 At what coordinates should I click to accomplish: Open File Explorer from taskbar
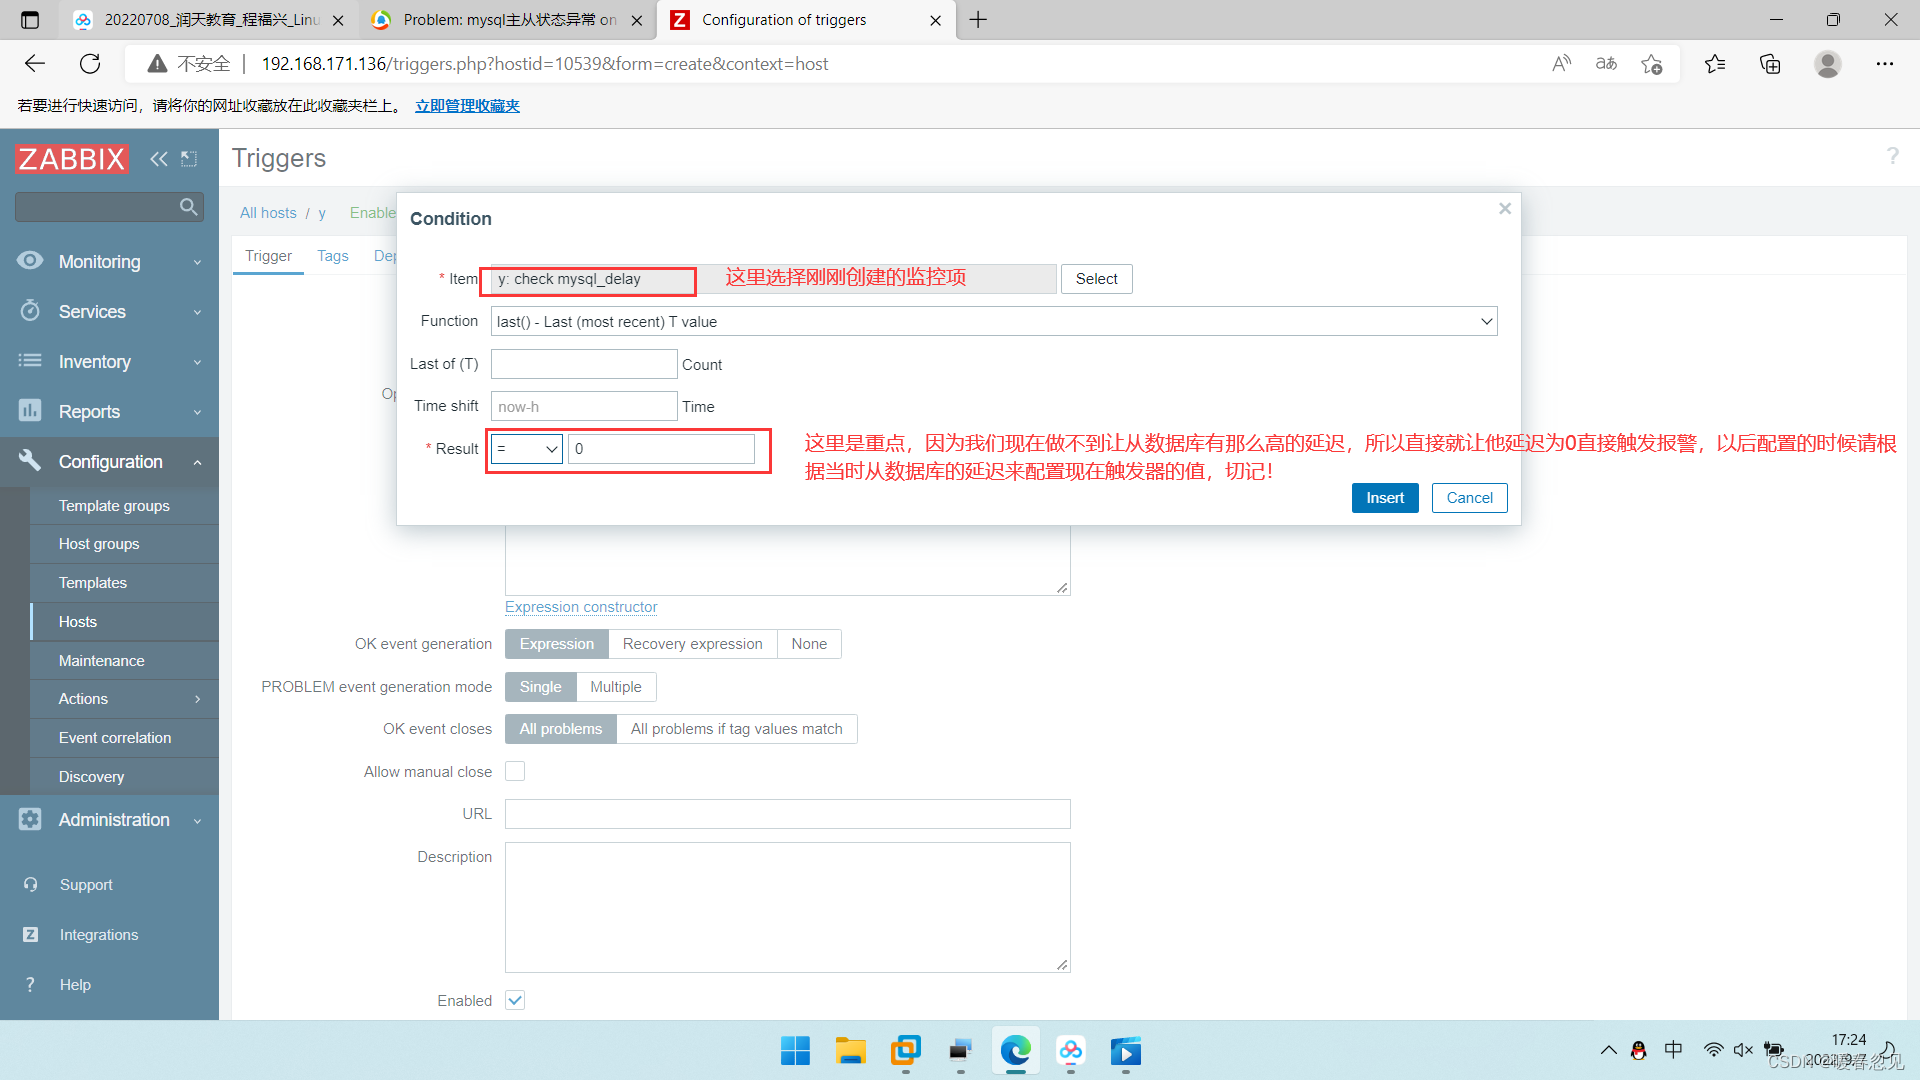pyautogui.click(x=851, y=1051)
